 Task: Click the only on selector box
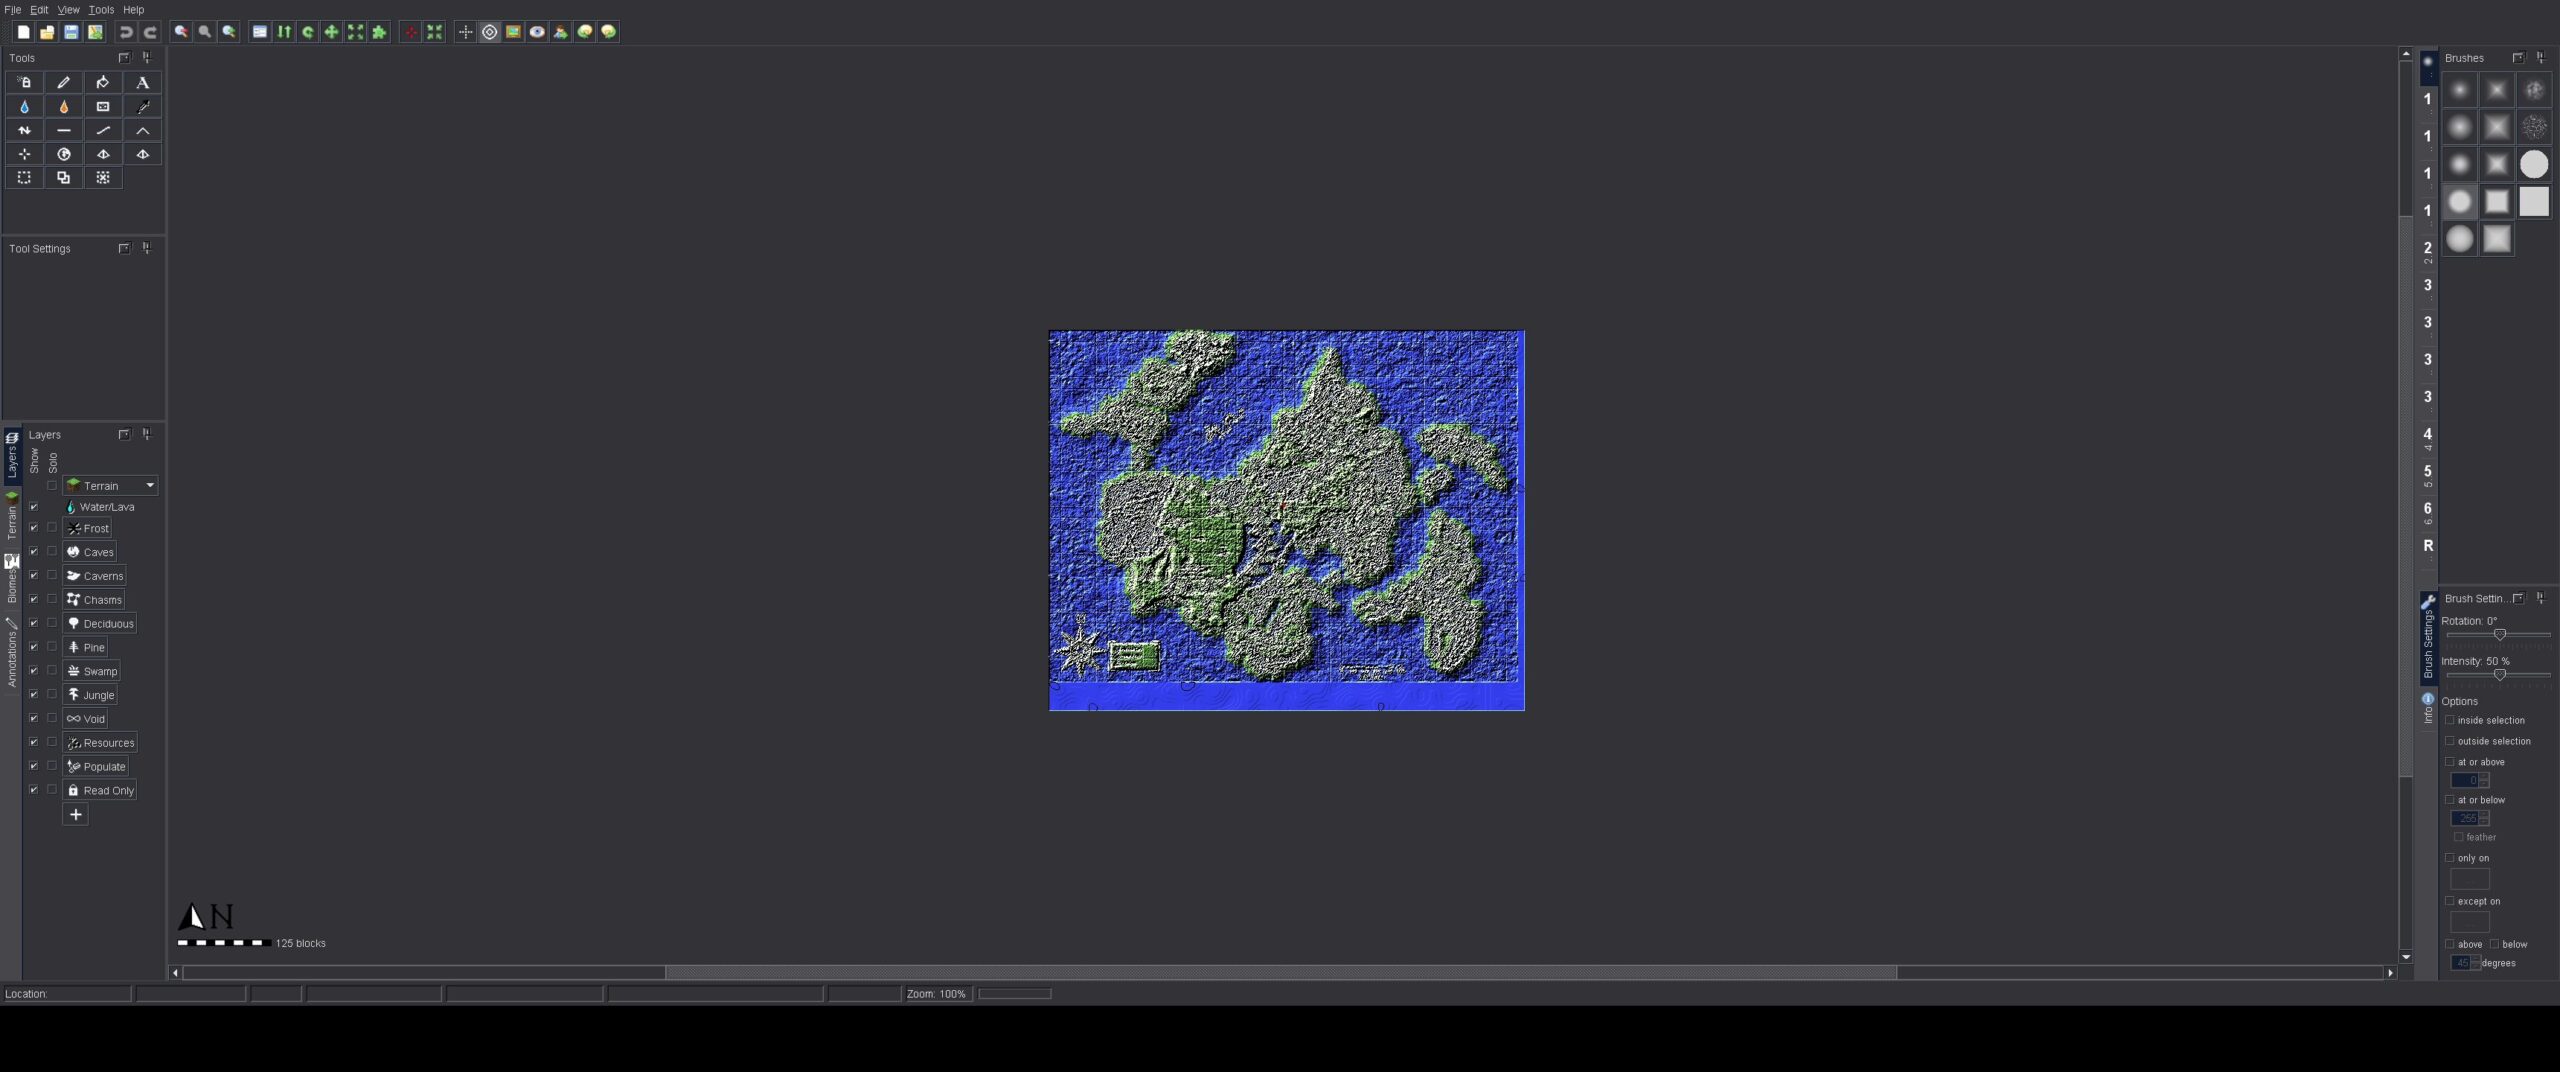(x=2469, y=879)
